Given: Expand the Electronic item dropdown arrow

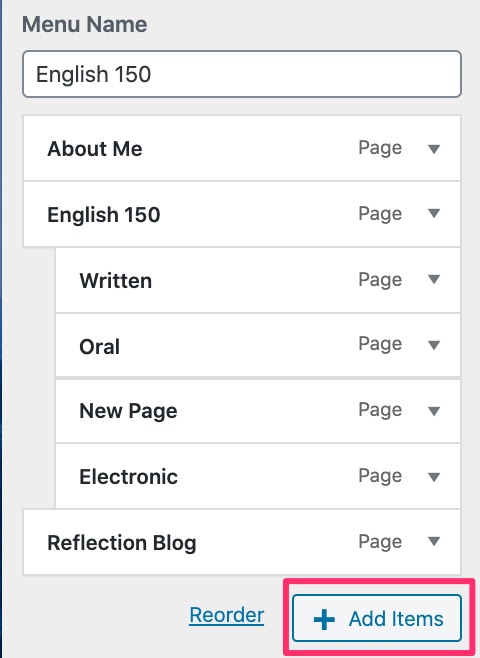Looking at the screenshot, I should pyautogui.click(x=434, y=477).
